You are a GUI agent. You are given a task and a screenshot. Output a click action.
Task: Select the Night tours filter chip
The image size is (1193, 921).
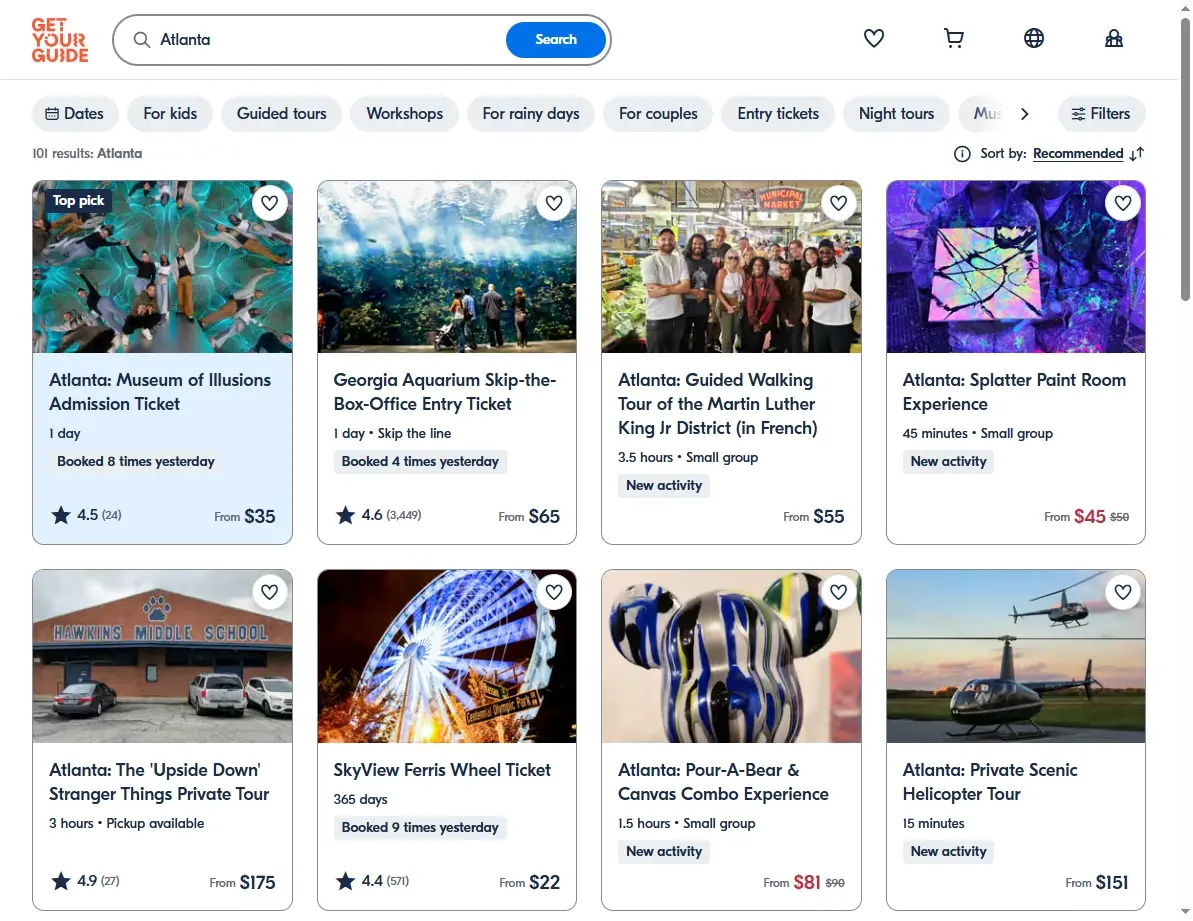tap(896, 113)
